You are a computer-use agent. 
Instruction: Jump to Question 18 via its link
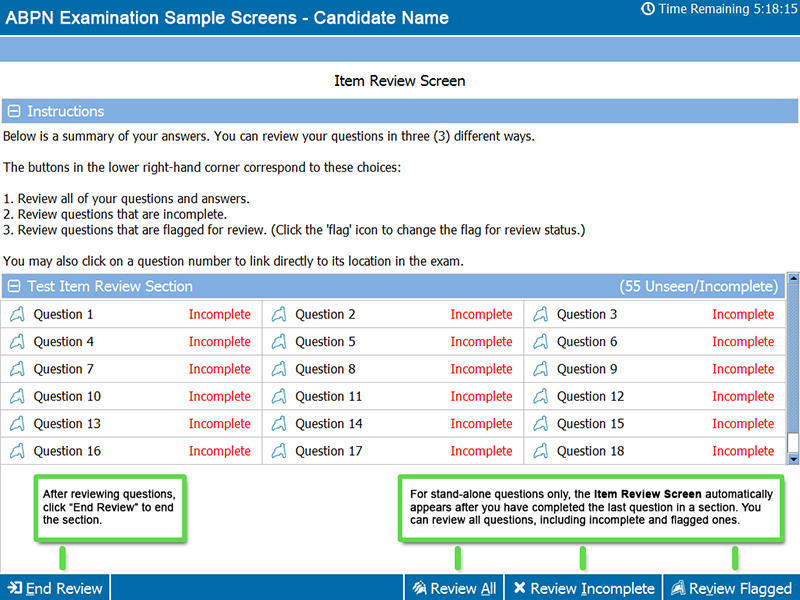pos(590,451)
